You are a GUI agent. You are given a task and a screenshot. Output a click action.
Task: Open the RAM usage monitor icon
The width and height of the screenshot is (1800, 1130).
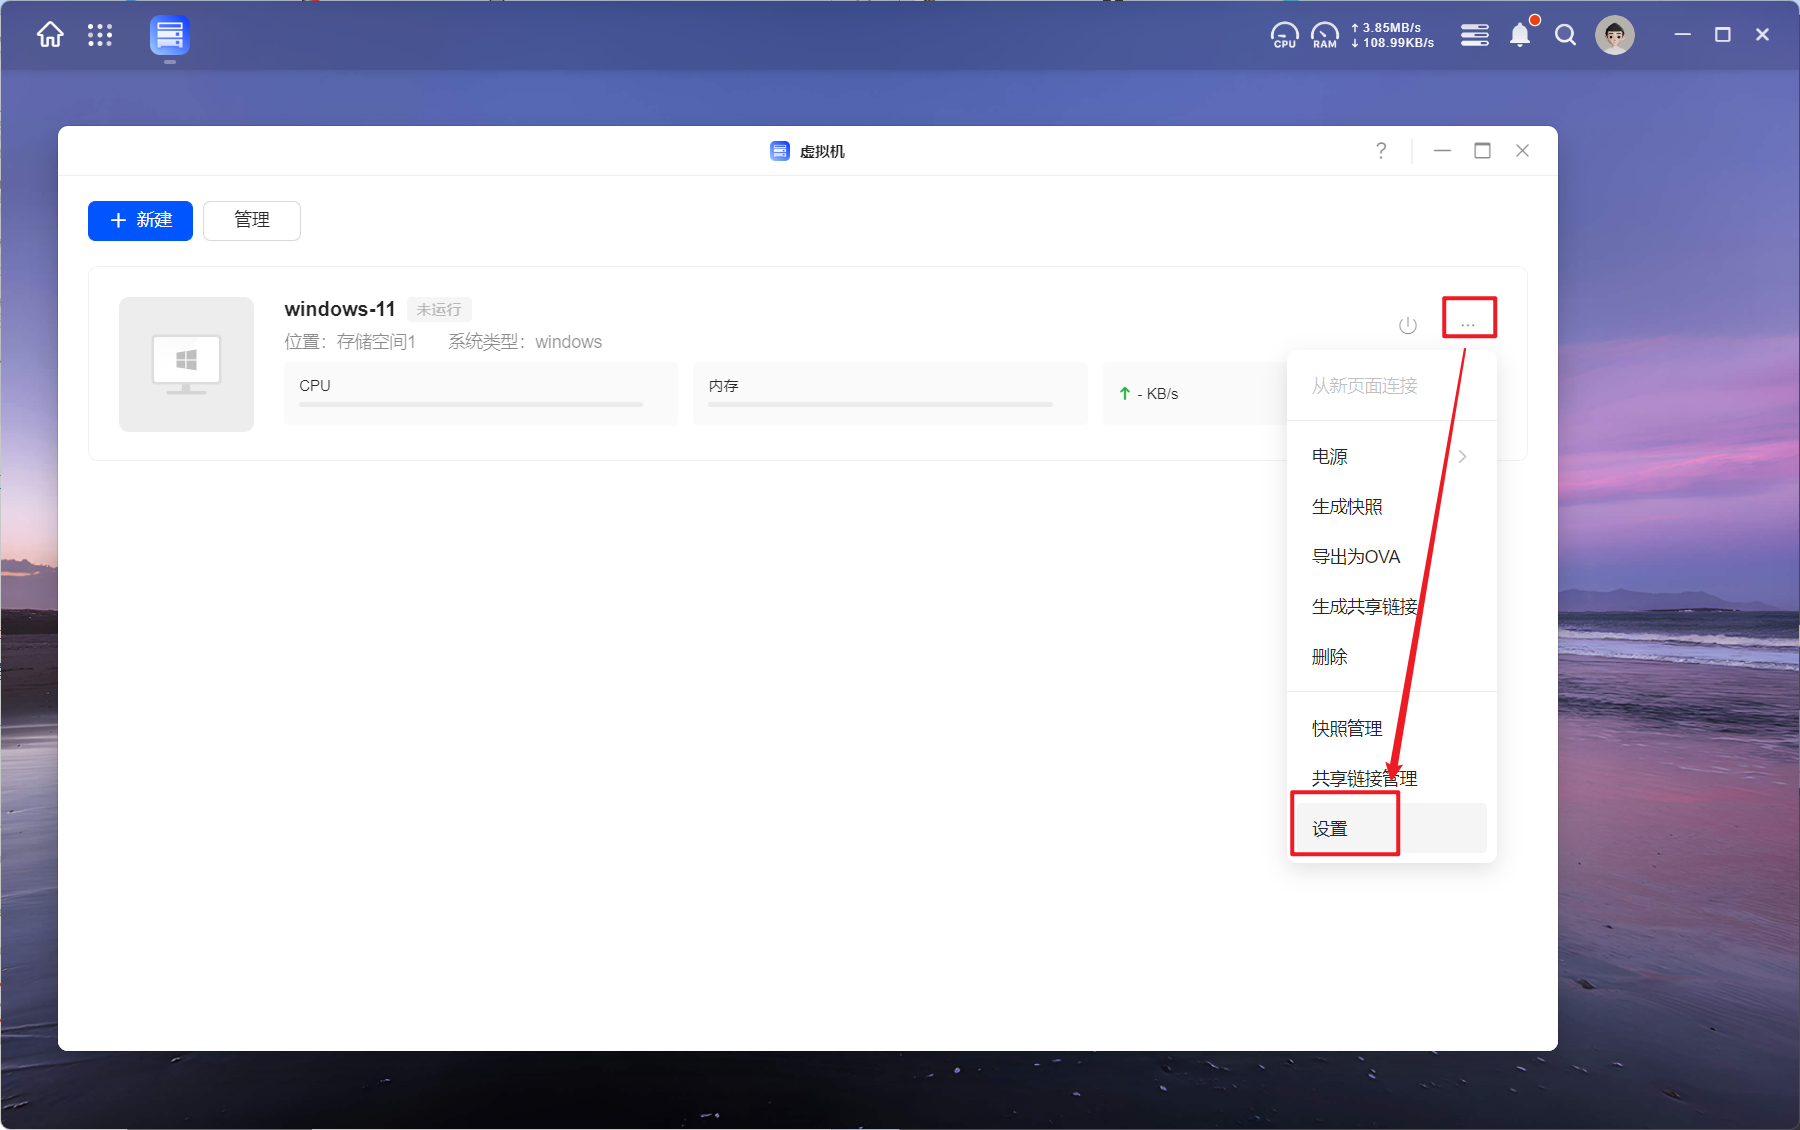click(x=1324, y=36)
